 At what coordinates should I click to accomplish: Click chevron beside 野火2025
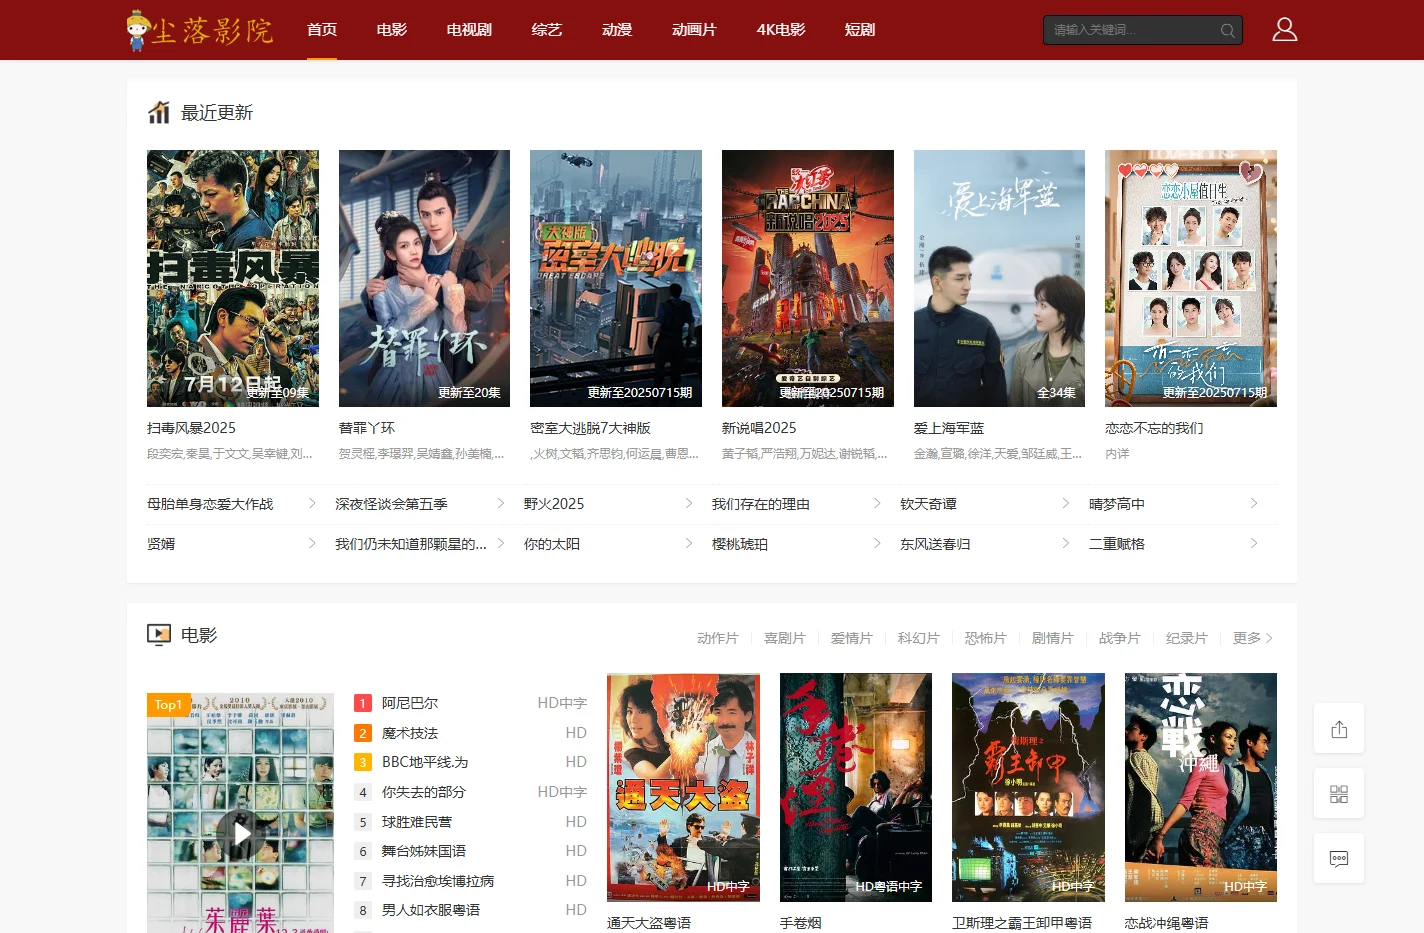point(689,503)
